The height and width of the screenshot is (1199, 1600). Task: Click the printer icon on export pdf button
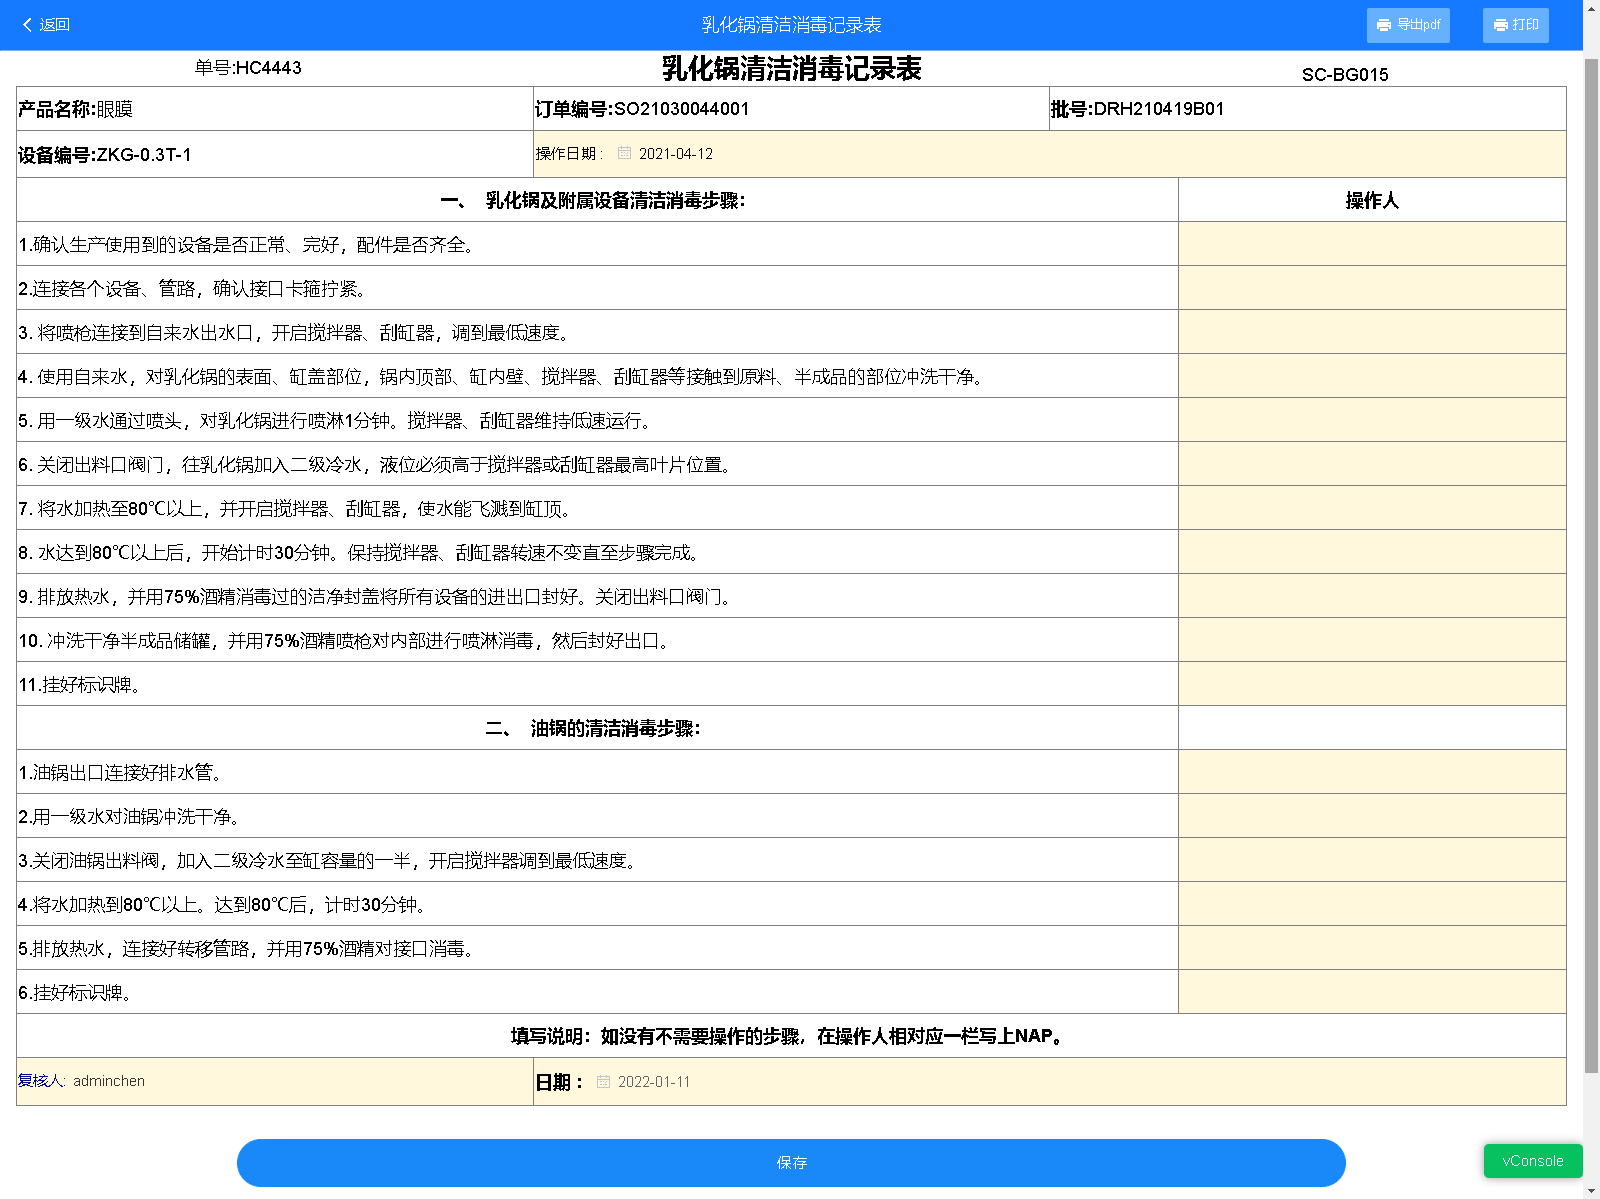click(x=1384, y=25)
